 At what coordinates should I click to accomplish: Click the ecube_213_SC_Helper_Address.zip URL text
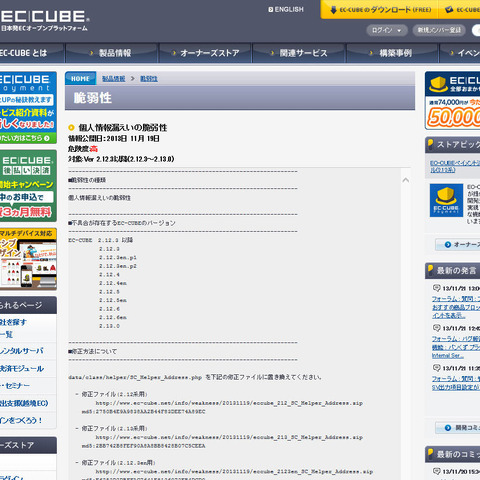point(229,437)
